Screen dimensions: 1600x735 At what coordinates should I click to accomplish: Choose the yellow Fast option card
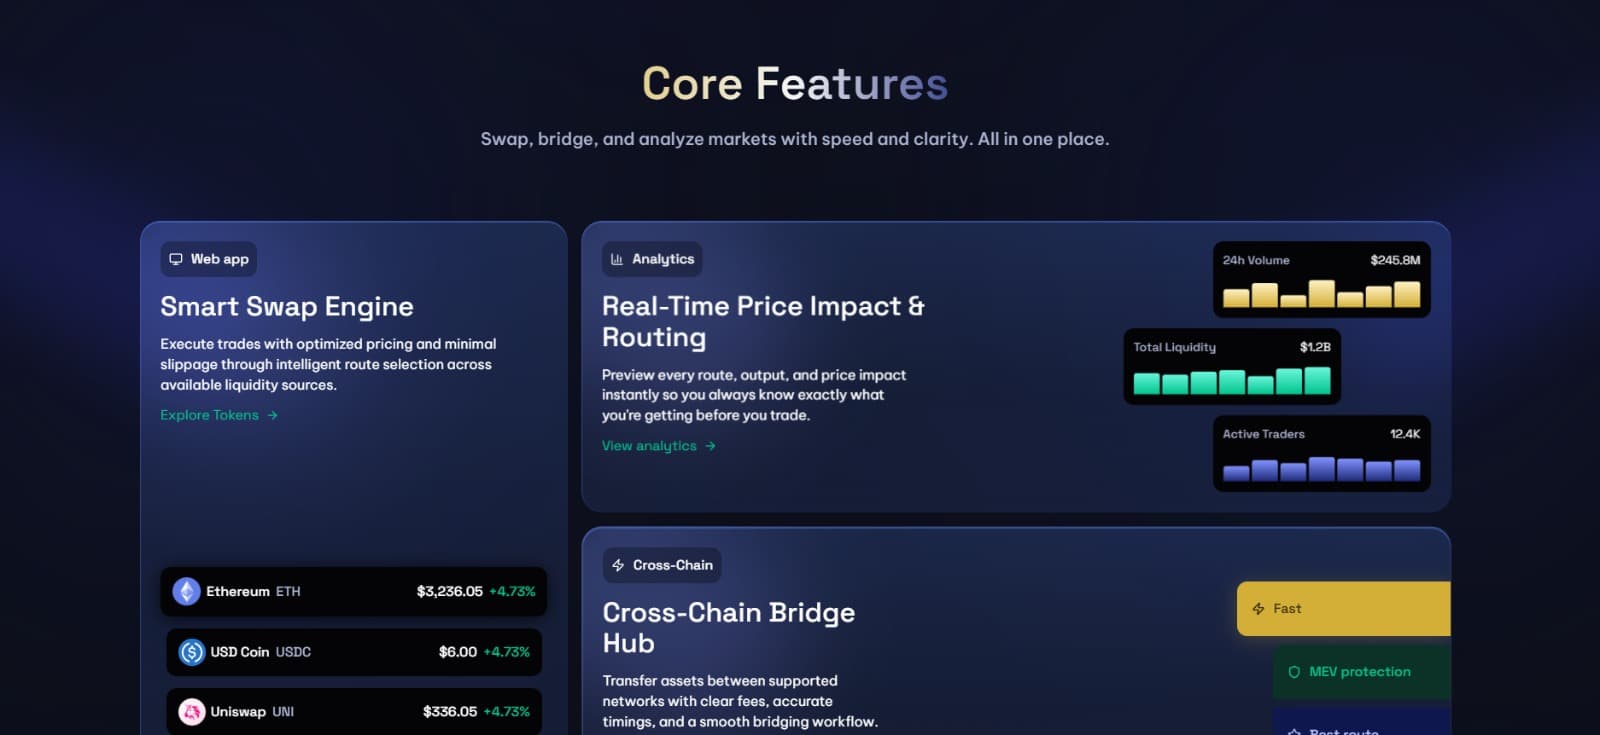[1343, 609]
